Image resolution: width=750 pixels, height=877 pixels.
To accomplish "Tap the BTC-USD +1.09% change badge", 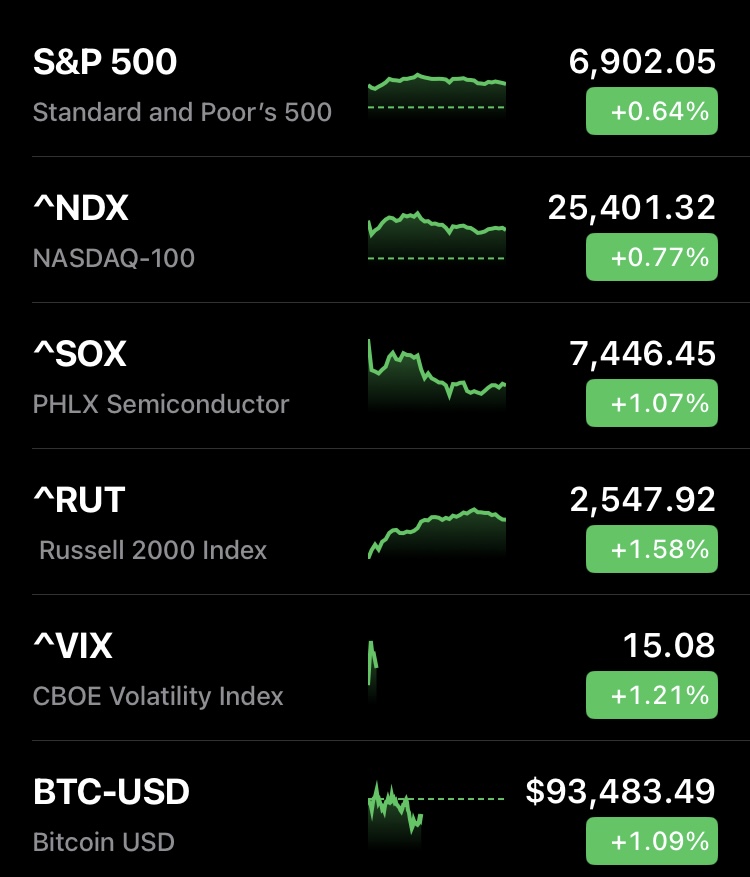I will (651, 840).
